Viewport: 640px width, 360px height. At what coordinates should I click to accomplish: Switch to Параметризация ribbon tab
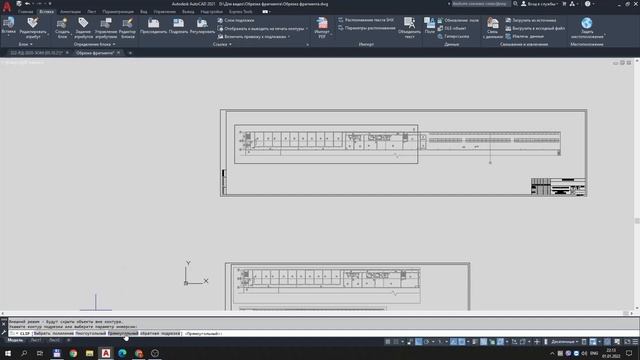(x=118, y=12)
